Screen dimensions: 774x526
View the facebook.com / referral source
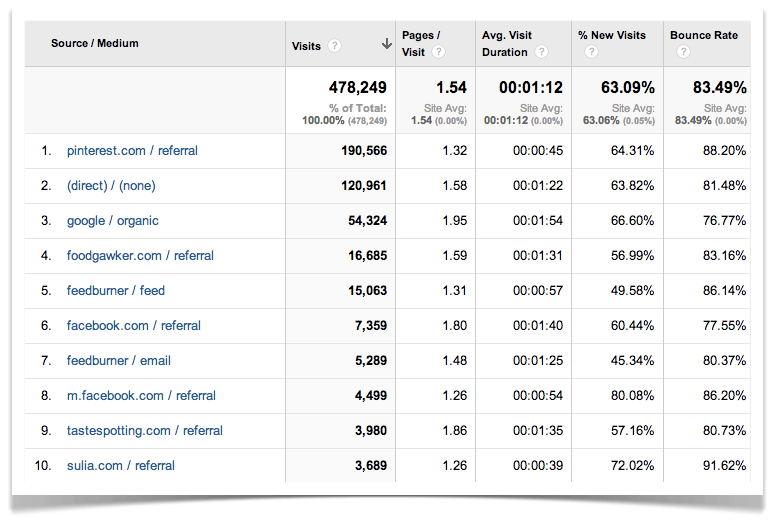click(134, 326)
